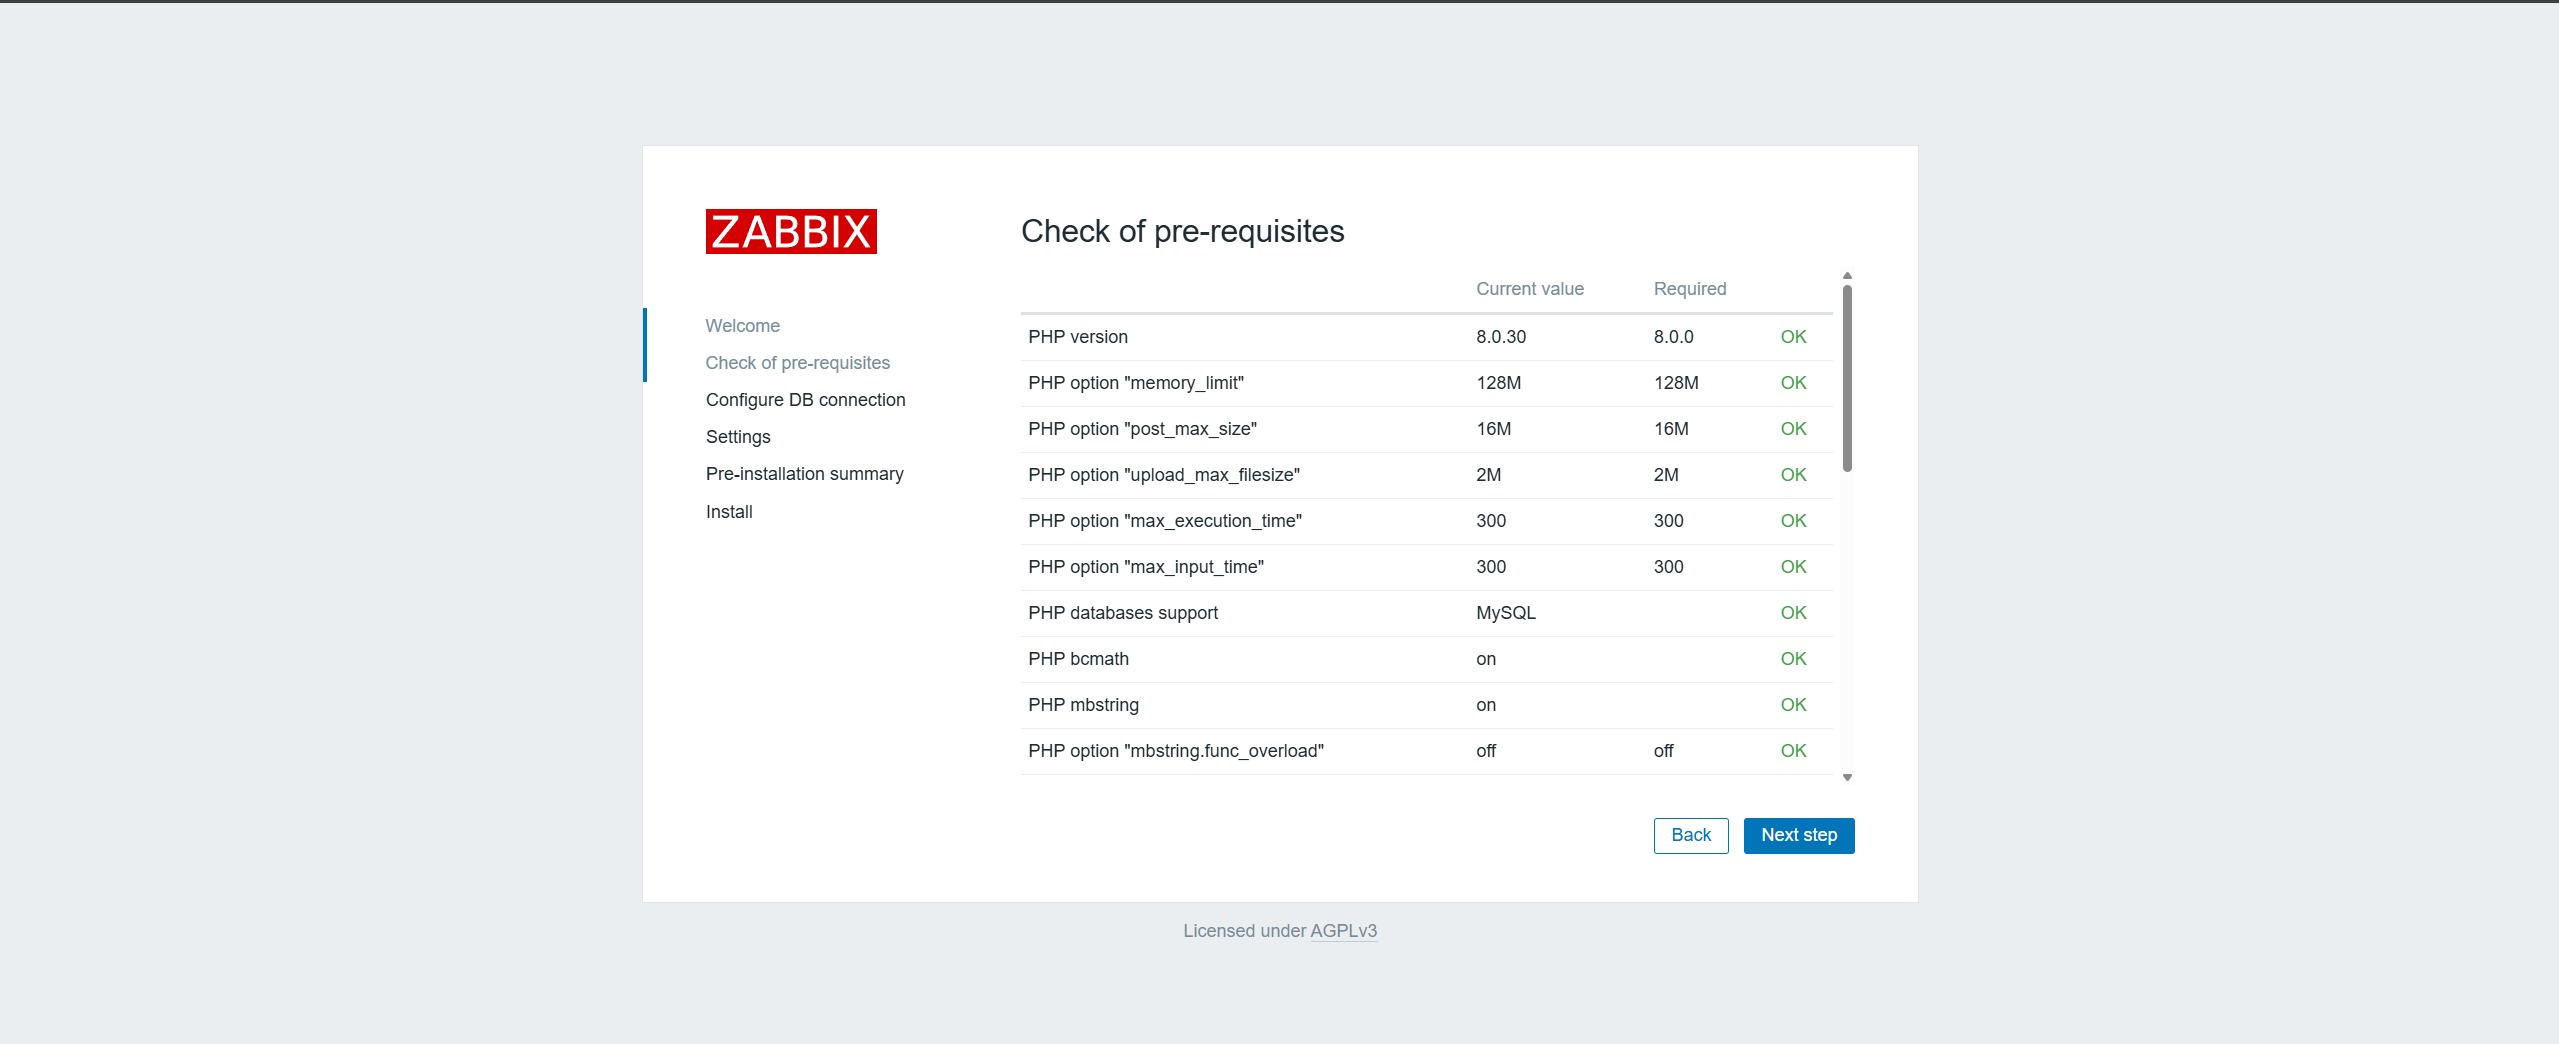This screenshot has height=1044, width=2559.
Task: Click the PHP option "max_input_time" label
Action: point(1146,567)
